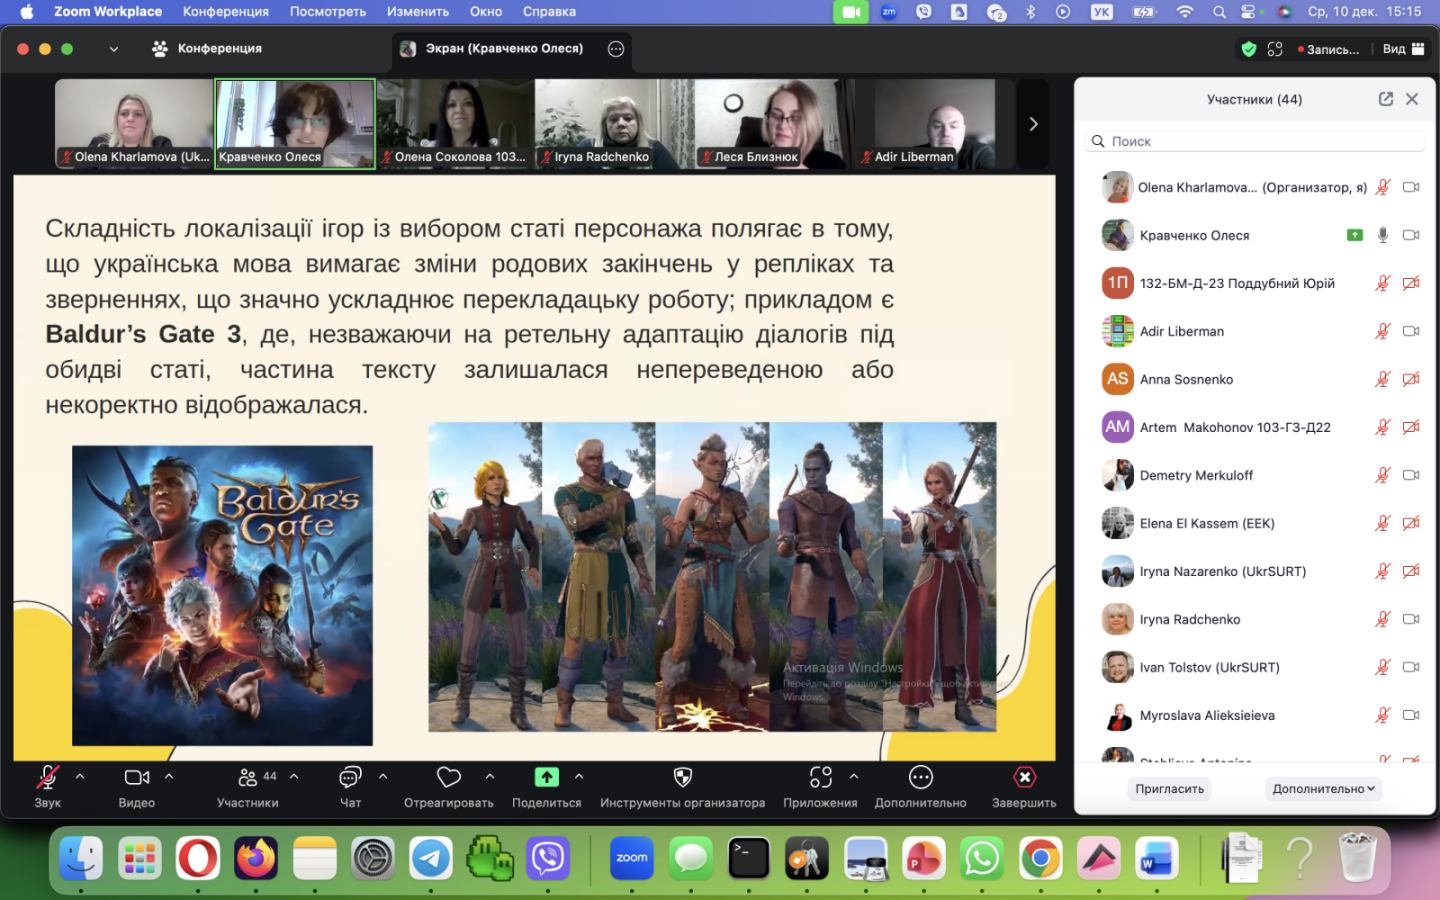Expand the audio options arrow next to Звук
The width and height of the screenshot is (1440, 900).
point(80,776)
